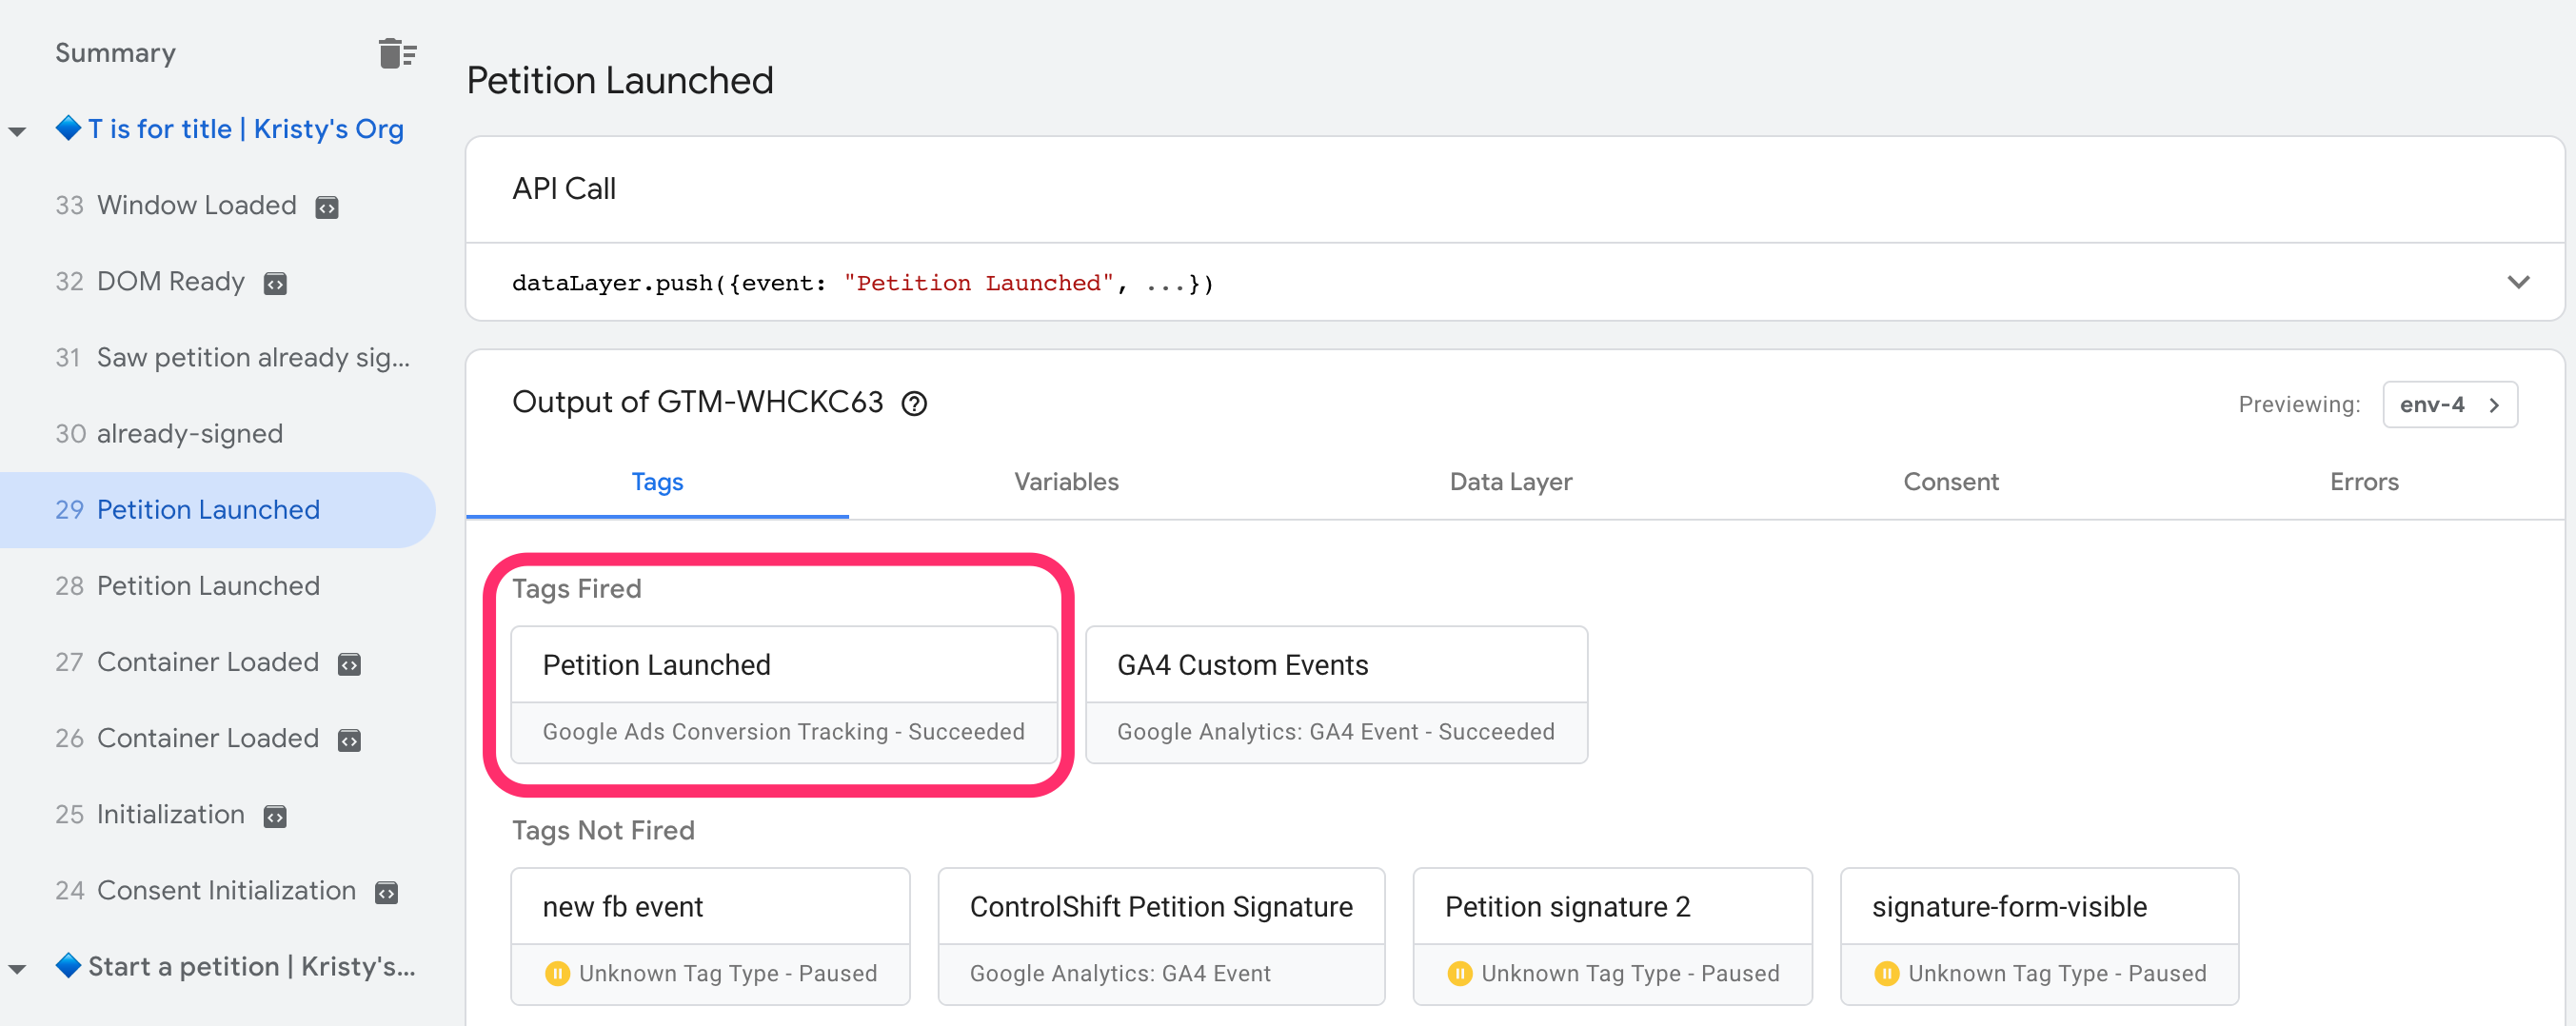
Task: Click the help icon beside GTM-WHCKC63
Action: click(x=914, y=404)
